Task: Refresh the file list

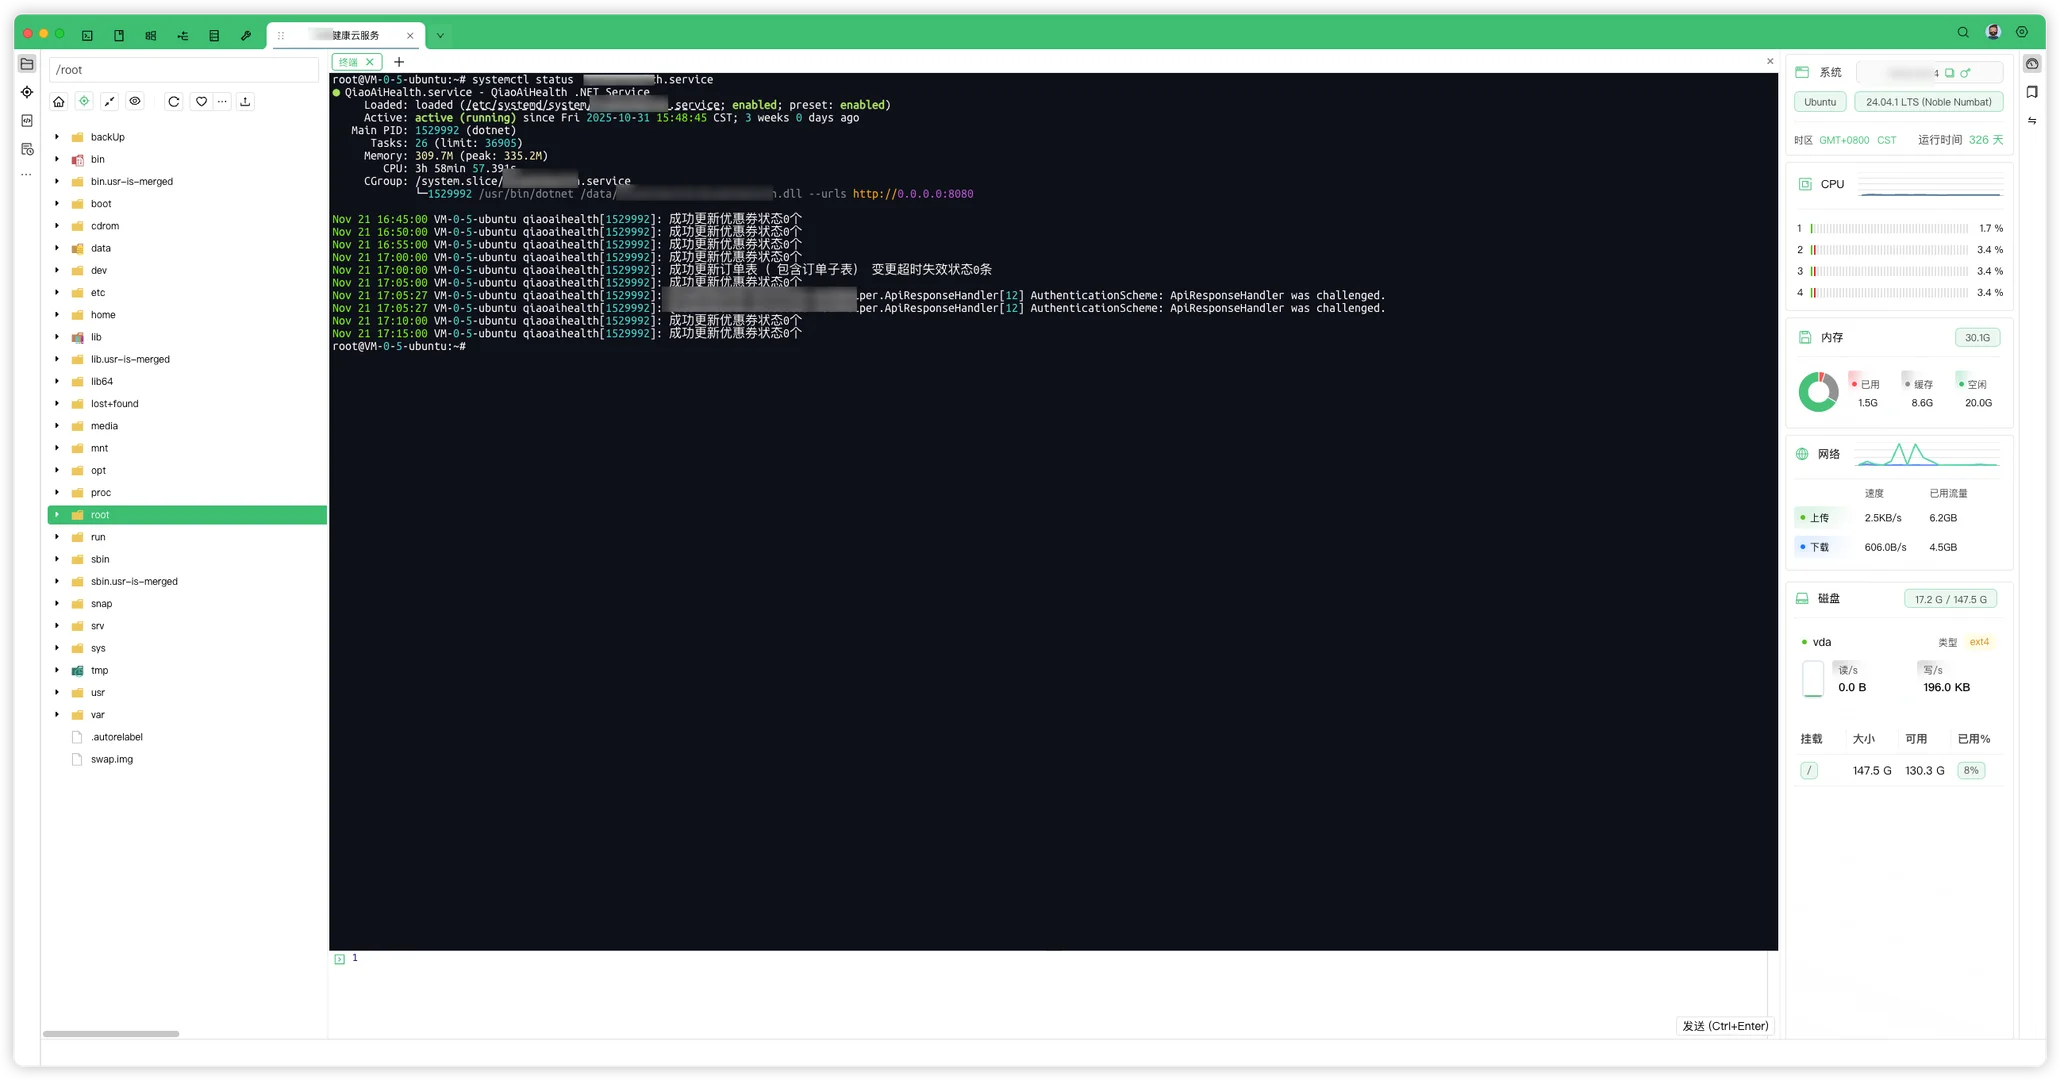Action: click(174, 101)
